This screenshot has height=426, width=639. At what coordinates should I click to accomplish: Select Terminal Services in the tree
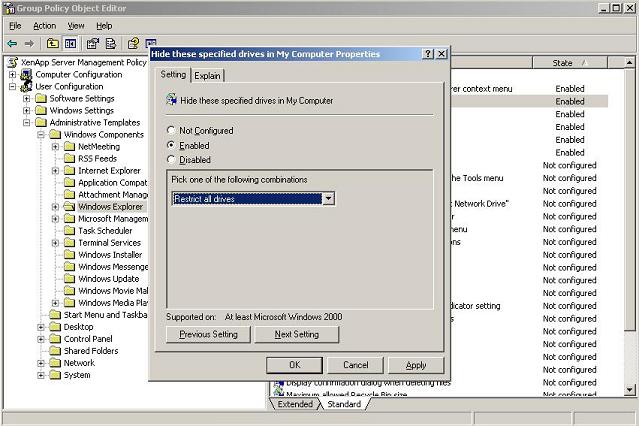109,243
